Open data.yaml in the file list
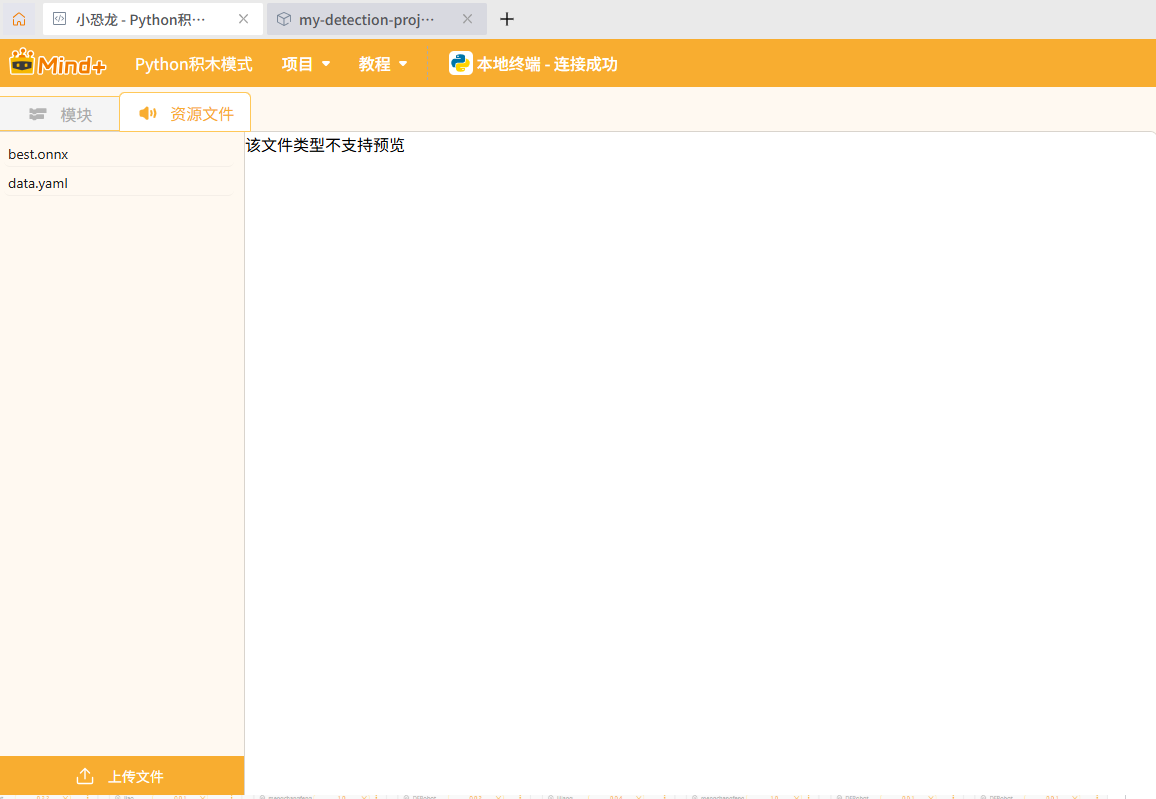 [x=38, y=183]
